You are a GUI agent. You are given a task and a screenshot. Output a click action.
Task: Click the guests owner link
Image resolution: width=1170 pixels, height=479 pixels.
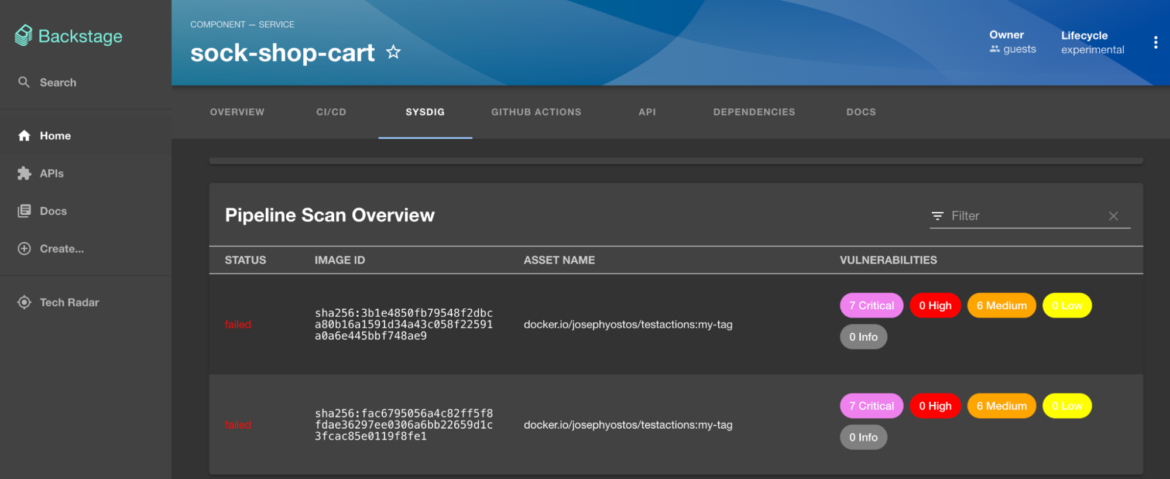pos(1020,49)
